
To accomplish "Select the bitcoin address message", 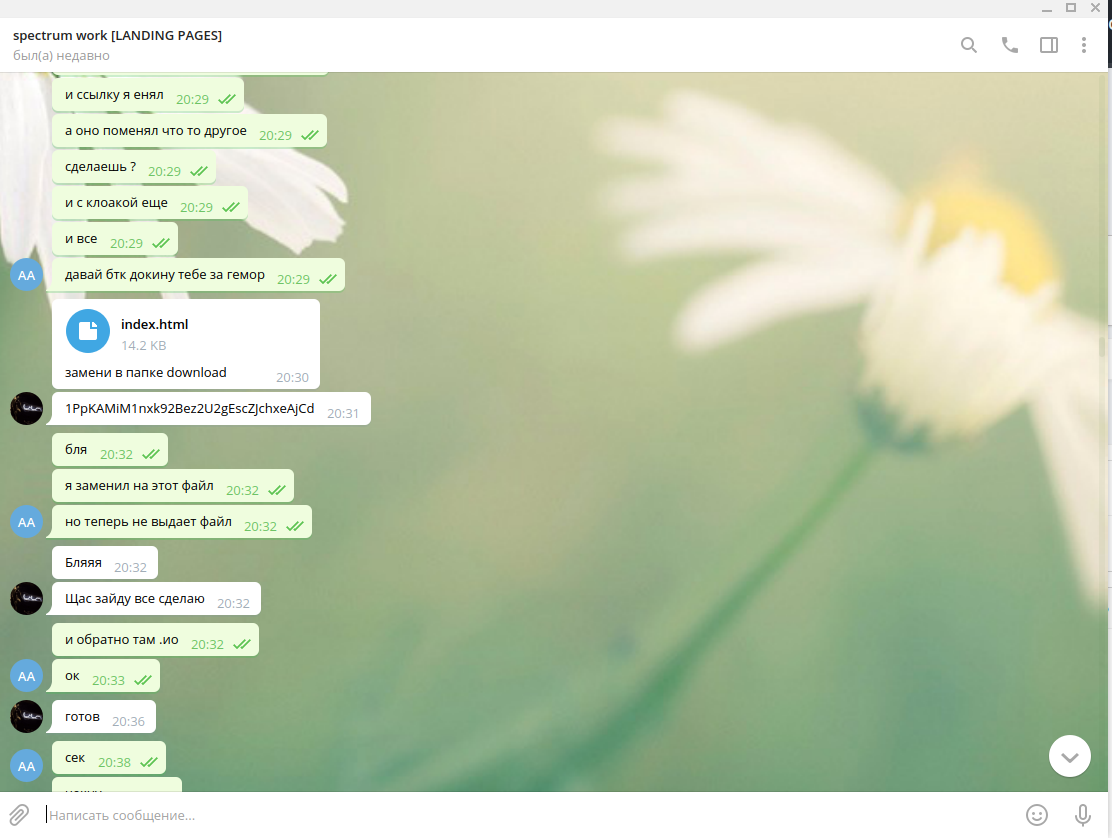I will (x=211, y=409).
